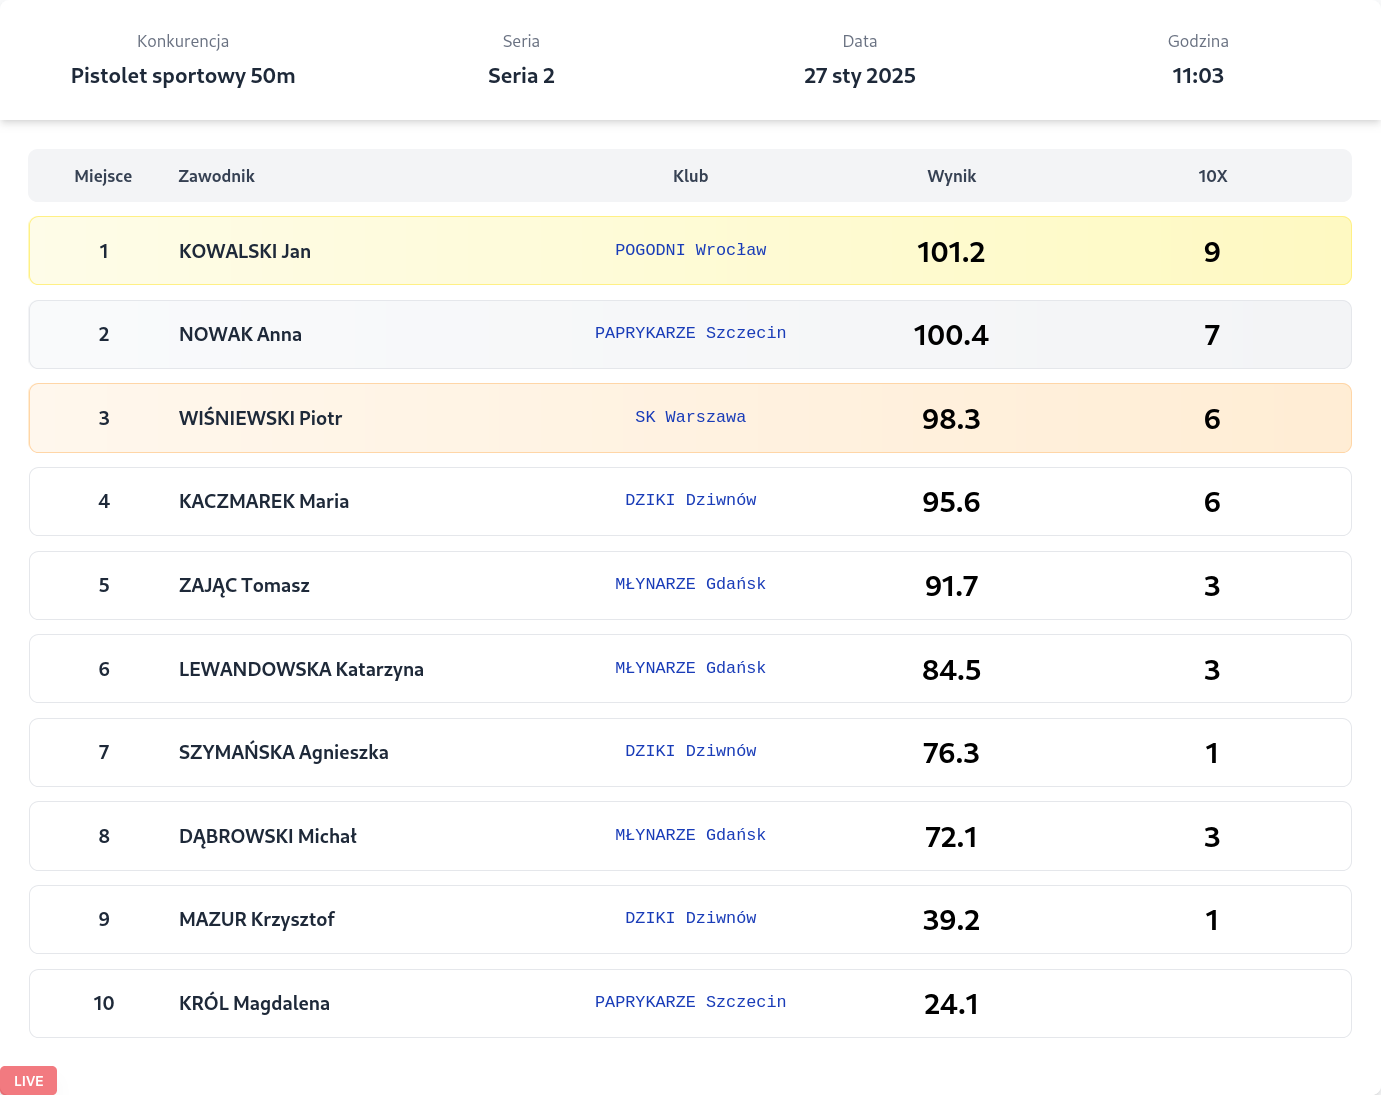
Task: Click score 76.3 of SZYMAŃSKA Agnieszka
Action: click(951, 753)
